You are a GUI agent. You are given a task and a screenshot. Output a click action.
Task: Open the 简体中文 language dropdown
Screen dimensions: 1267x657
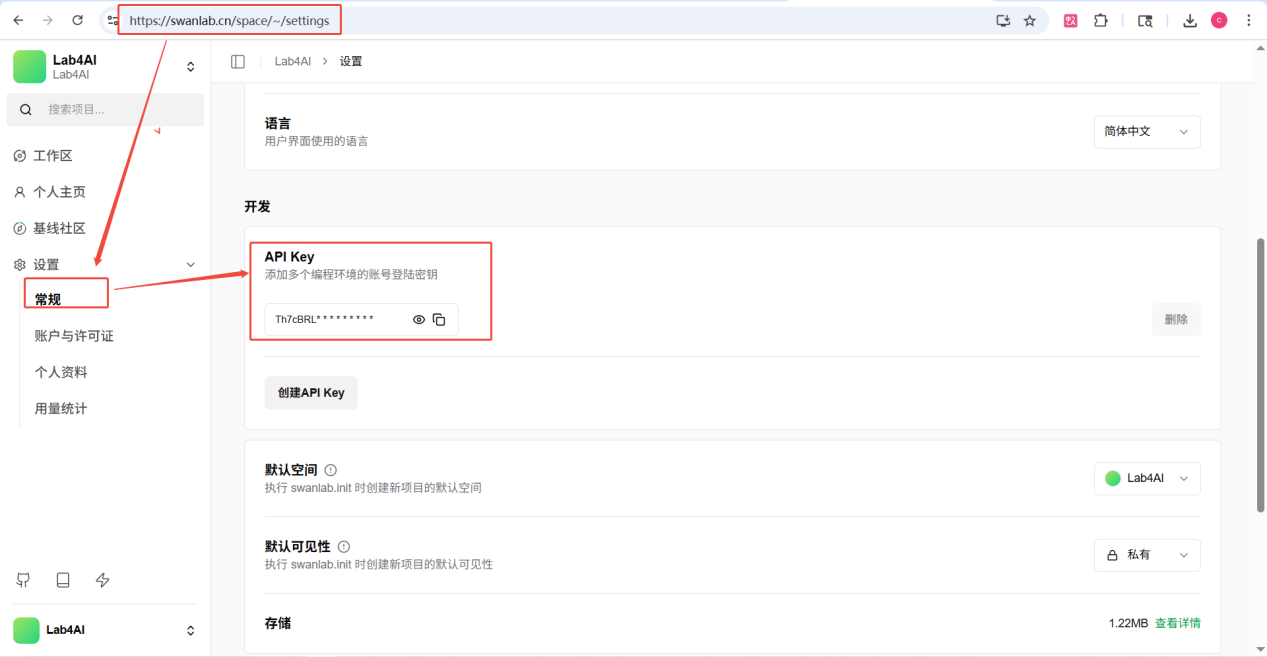click(1147, 132)
